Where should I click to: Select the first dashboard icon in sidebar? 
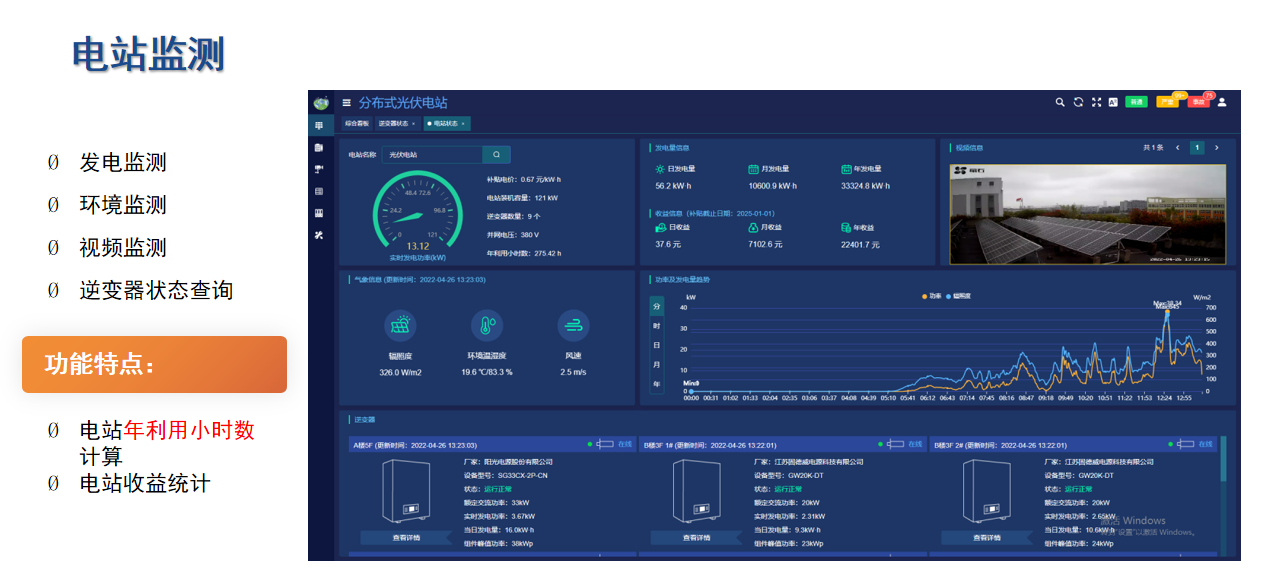coord(319,125)
